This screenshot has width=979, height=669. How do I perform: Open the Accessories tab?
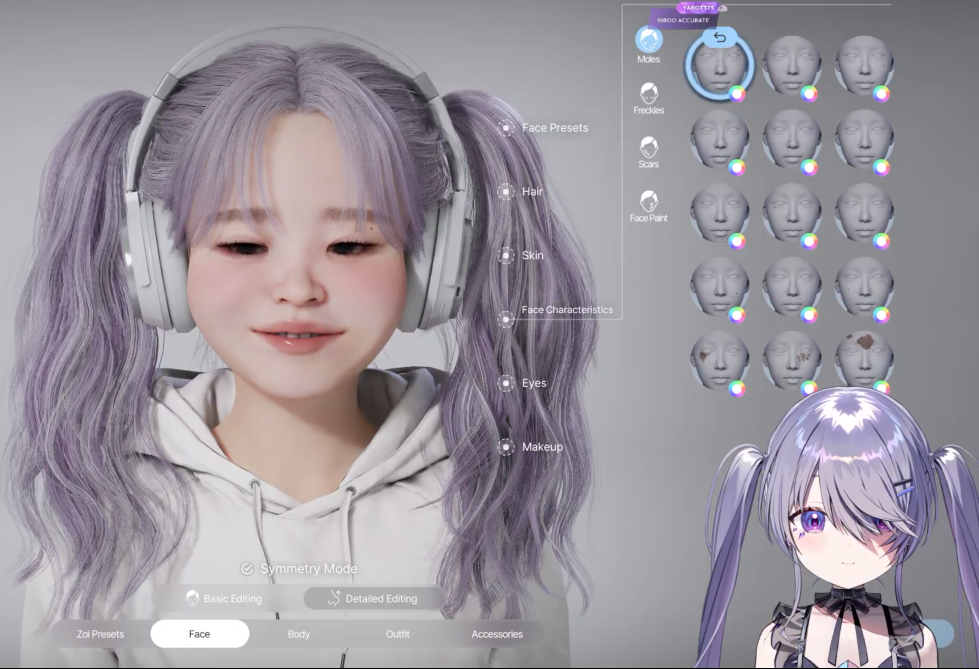(497, 634)
